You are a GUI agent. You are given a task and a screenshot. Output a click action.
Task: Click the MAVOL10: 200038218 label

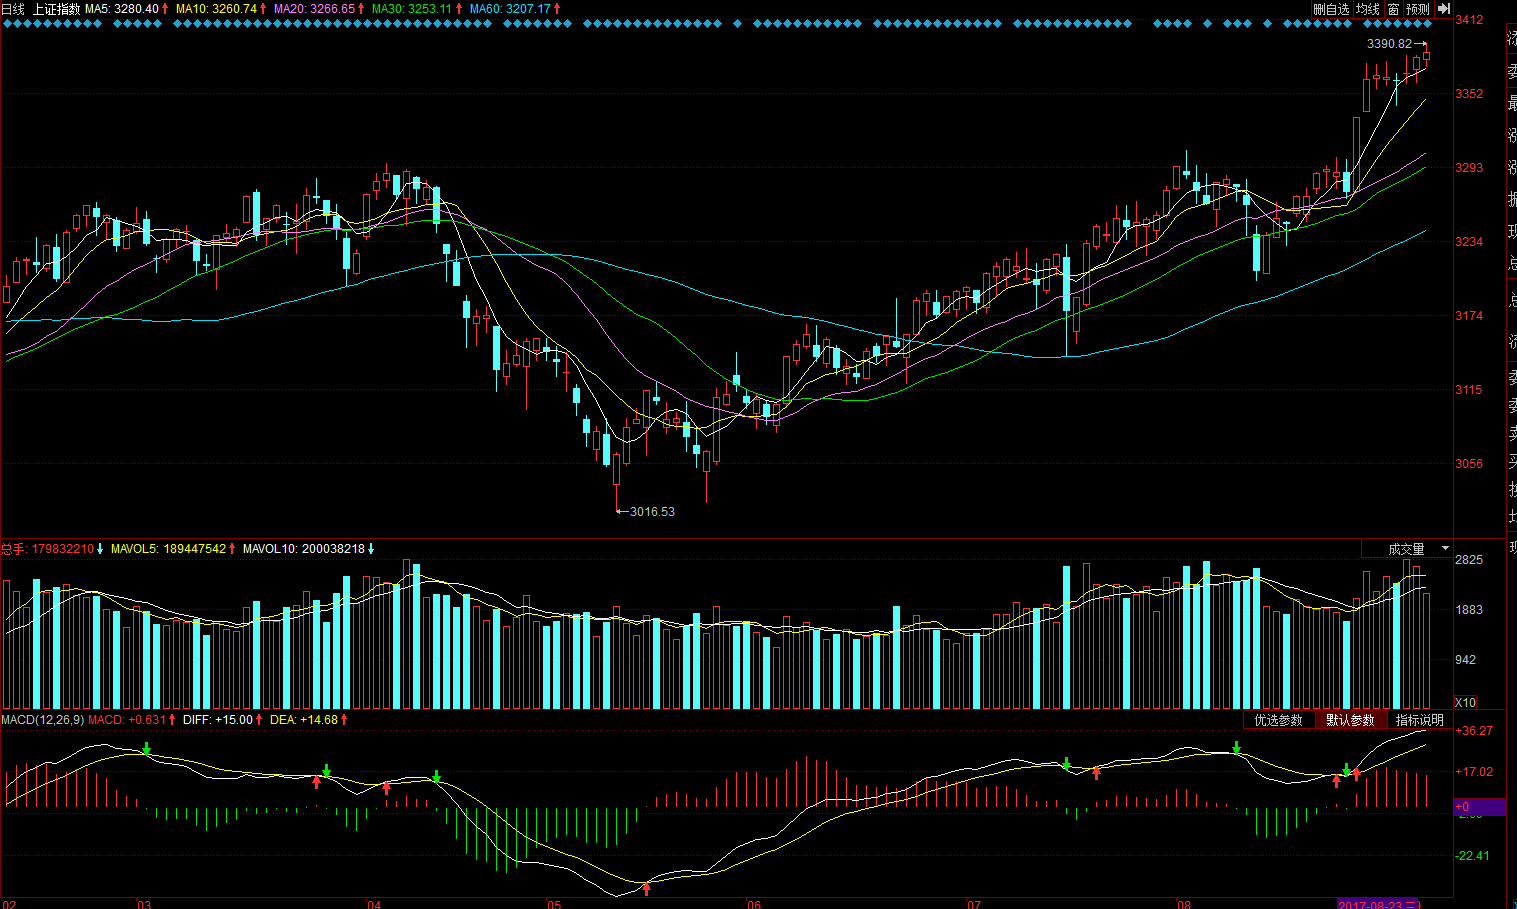click(x=304, y=549)
